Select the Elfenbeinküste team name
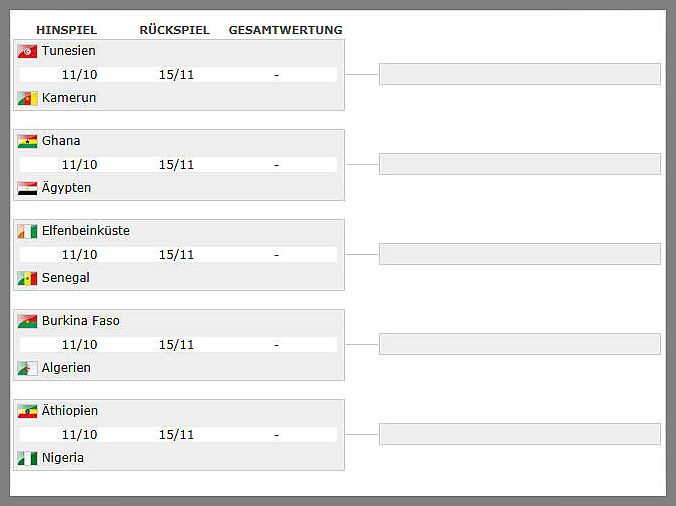The height and width of the screenshot is (506, 676). point(86,231)
